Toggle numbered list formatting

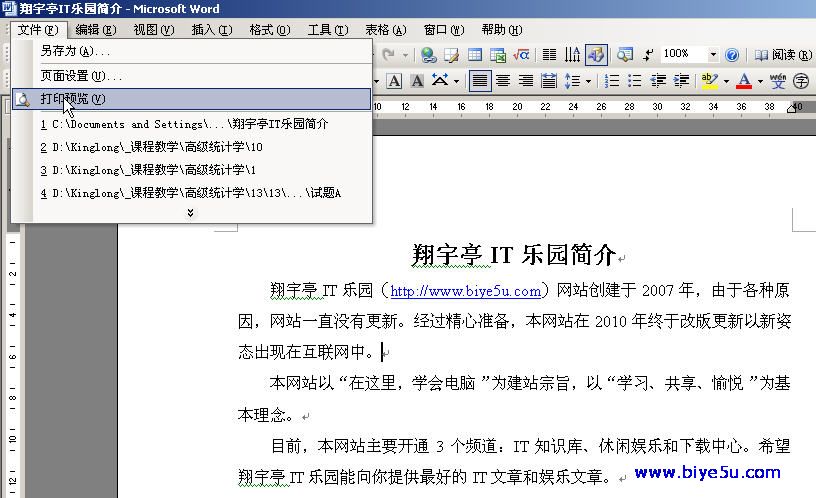611,81
